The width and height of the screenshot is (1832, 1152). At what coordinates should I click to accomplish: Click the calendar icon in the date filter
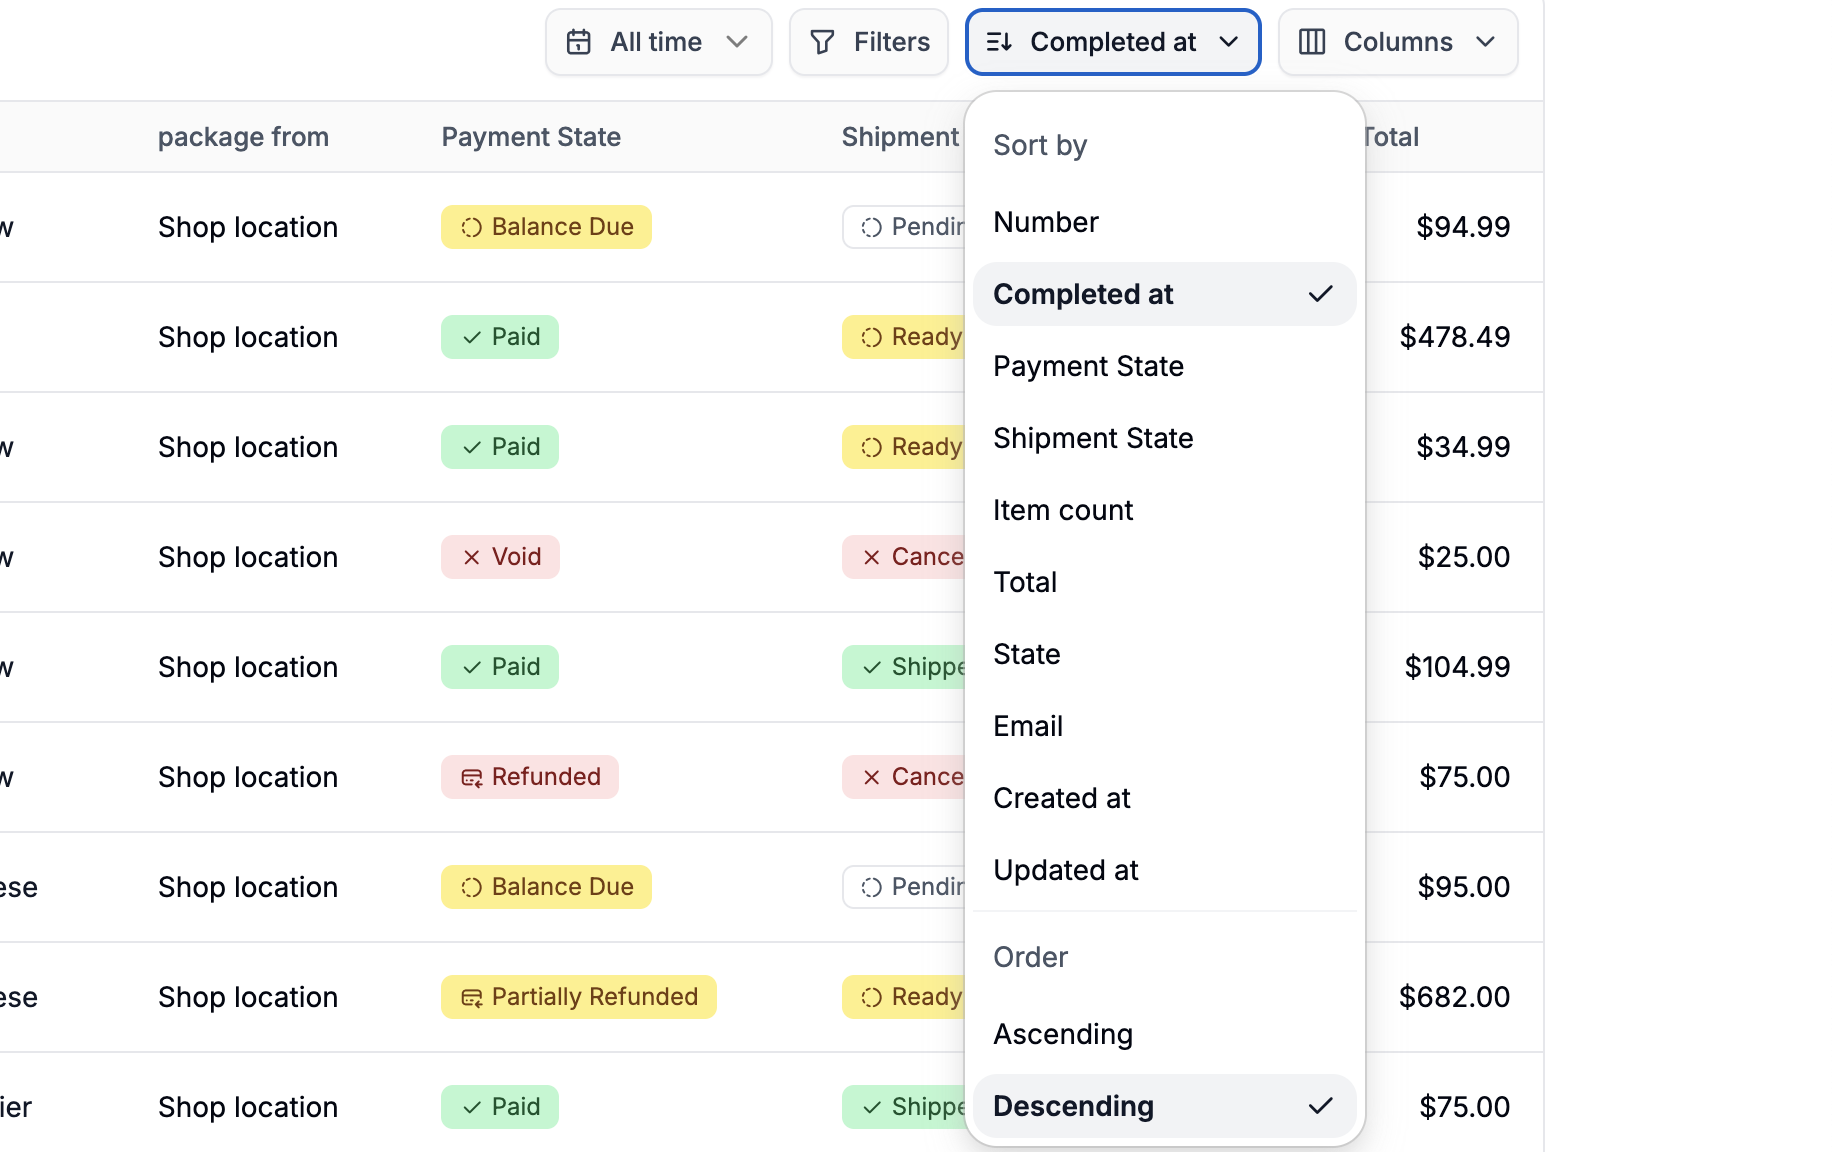[x=578, y=41]
